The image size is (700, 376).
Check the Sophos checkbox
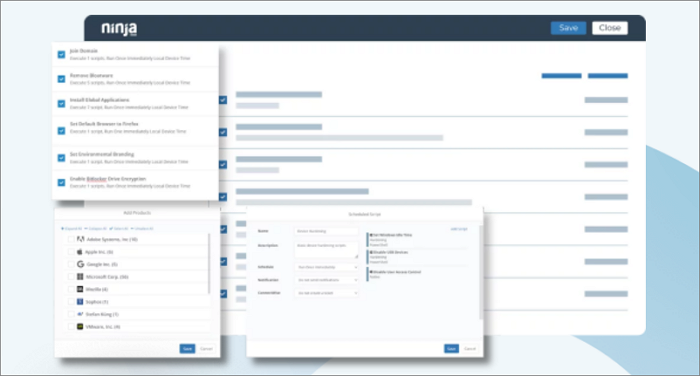click(71, 302)
